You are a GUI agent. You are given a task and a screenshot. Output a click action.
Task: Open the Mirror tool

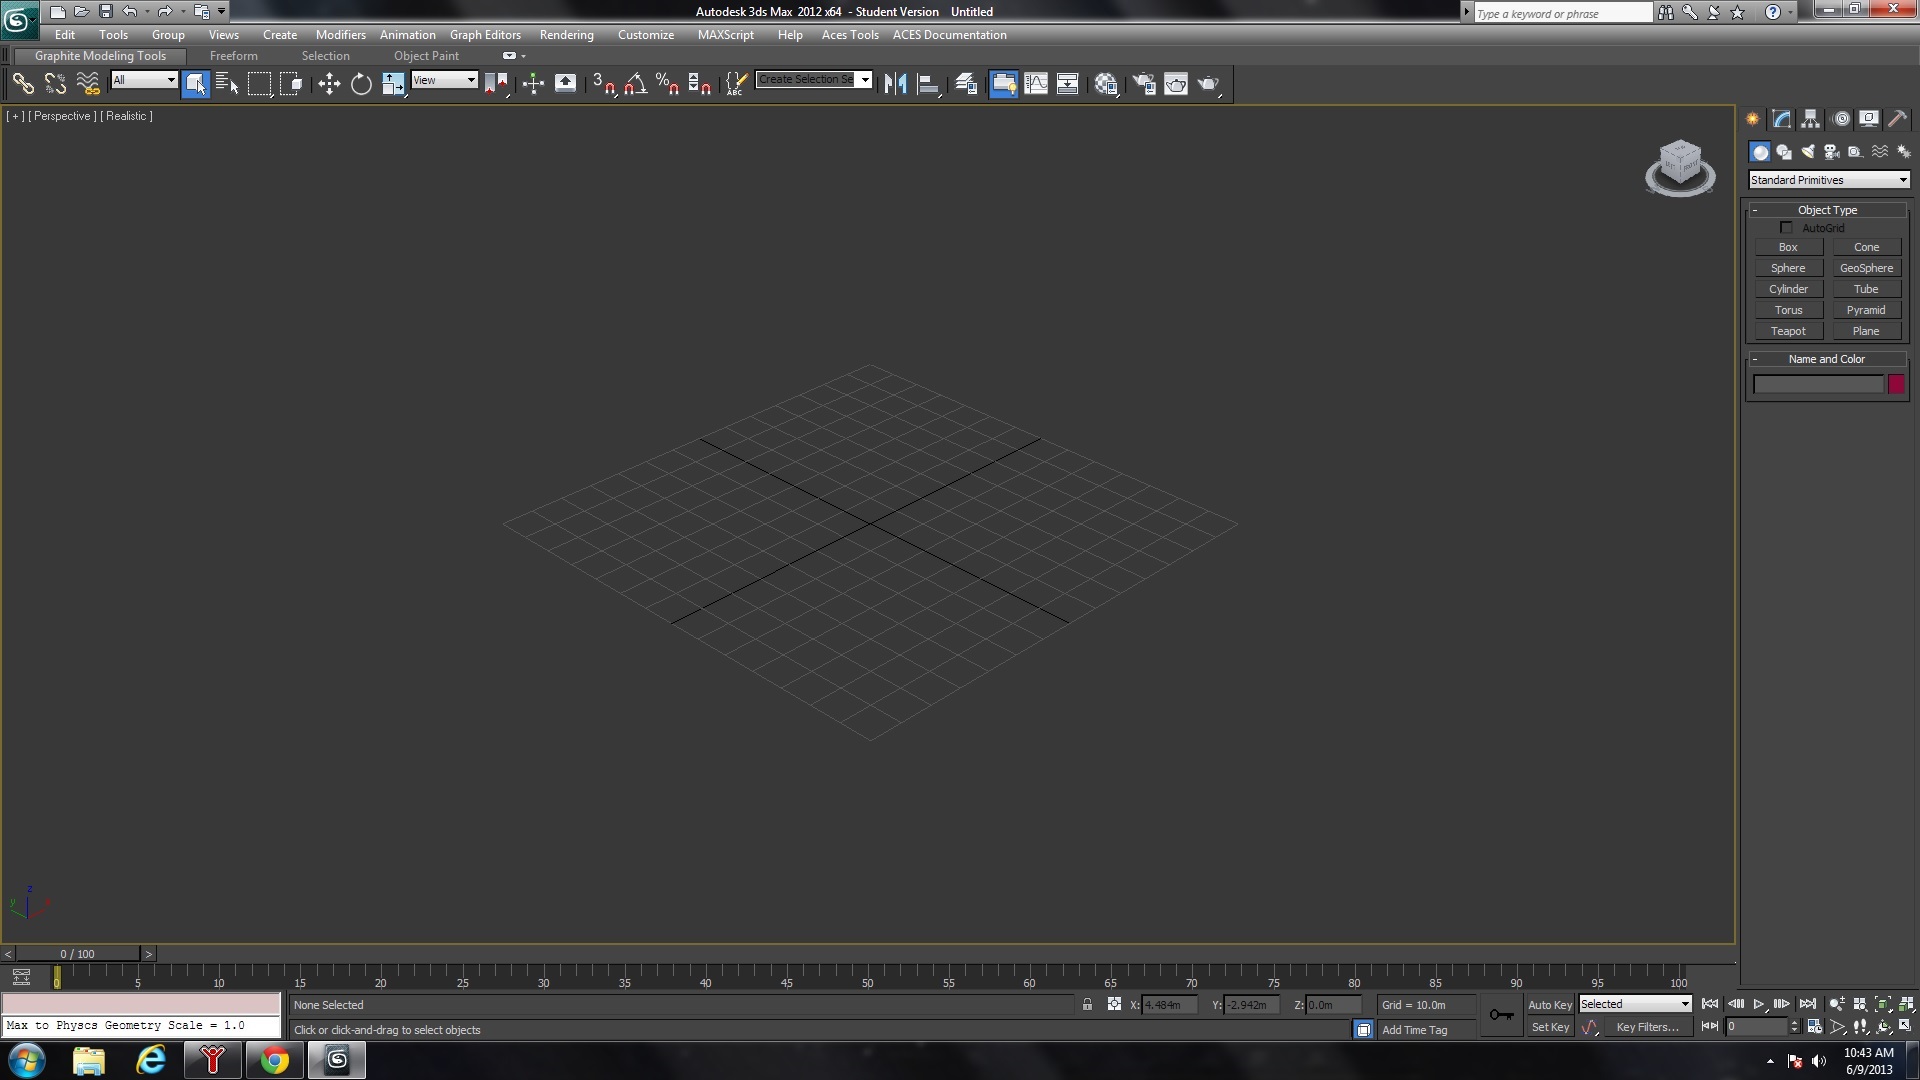click(x=895, y=84)
